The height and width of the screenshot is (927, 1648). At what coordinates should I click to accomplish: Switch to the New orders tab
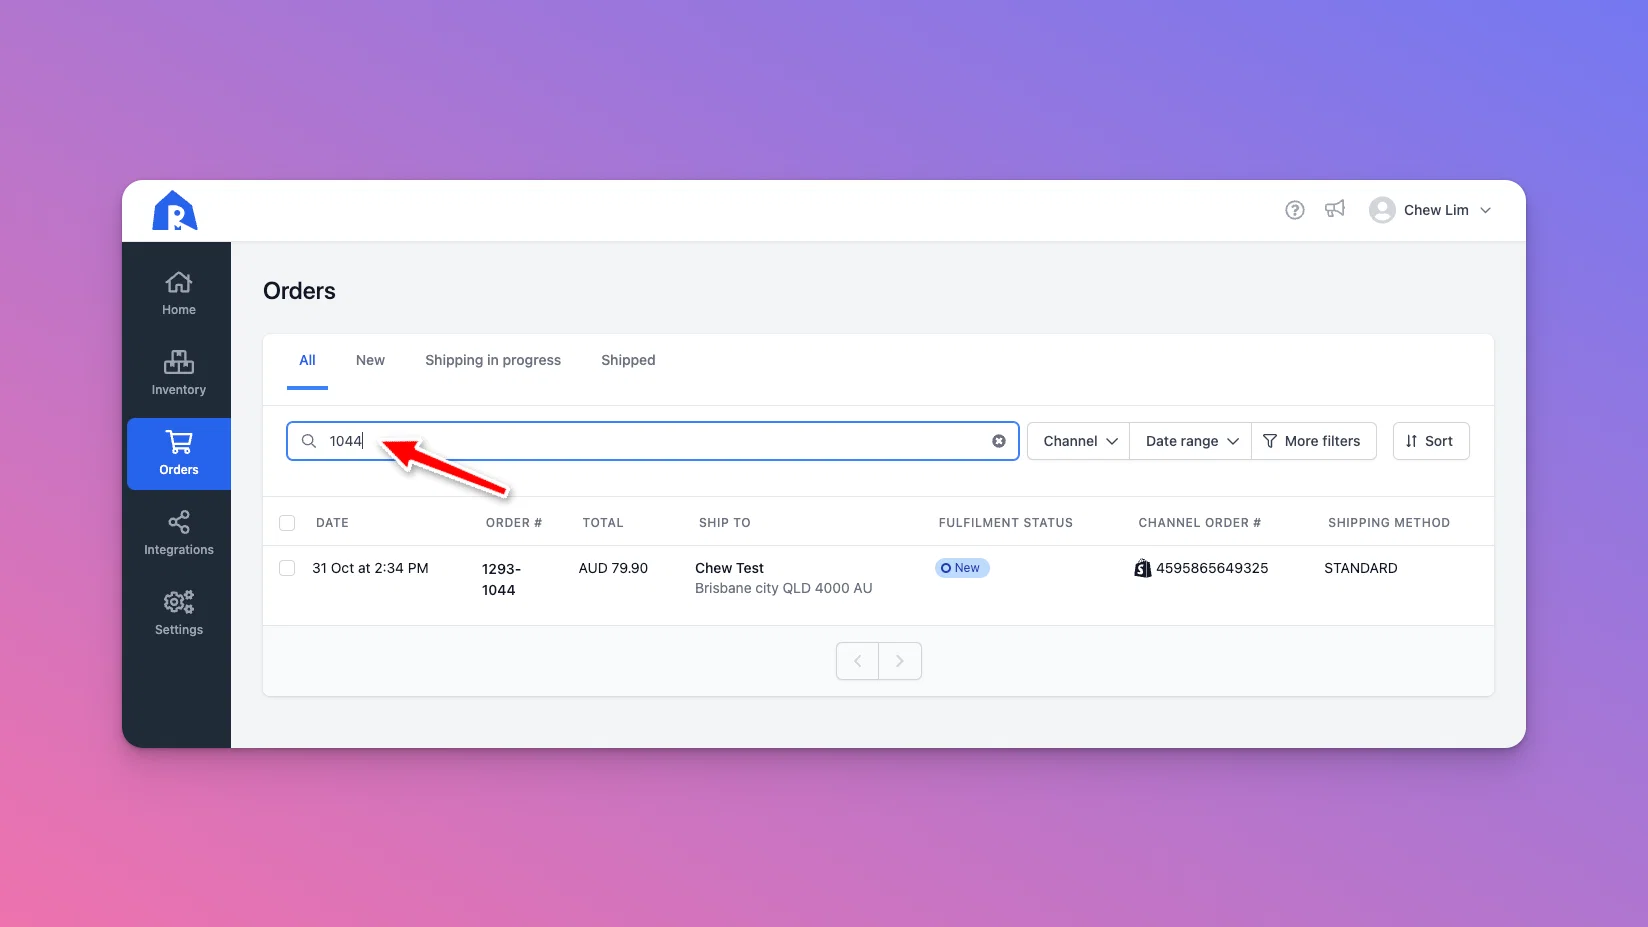point(370,360)
